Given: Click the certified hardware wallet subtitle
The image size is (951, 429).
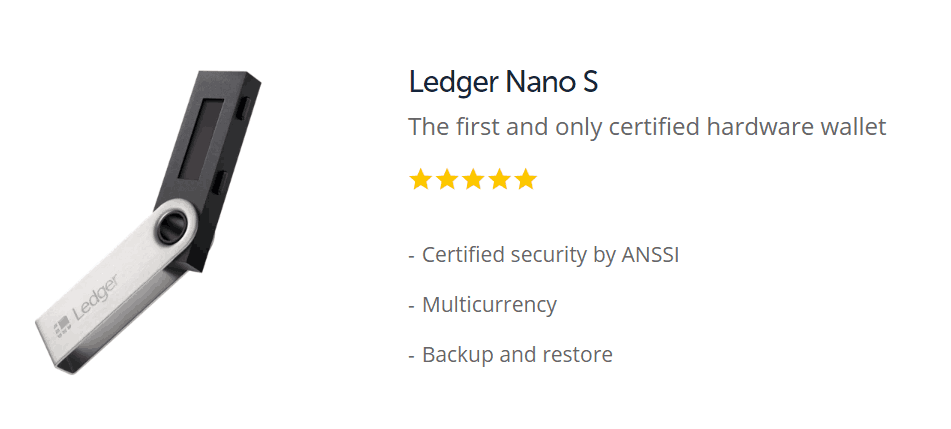Looking at the screenshot, I should tap(647, 128).
